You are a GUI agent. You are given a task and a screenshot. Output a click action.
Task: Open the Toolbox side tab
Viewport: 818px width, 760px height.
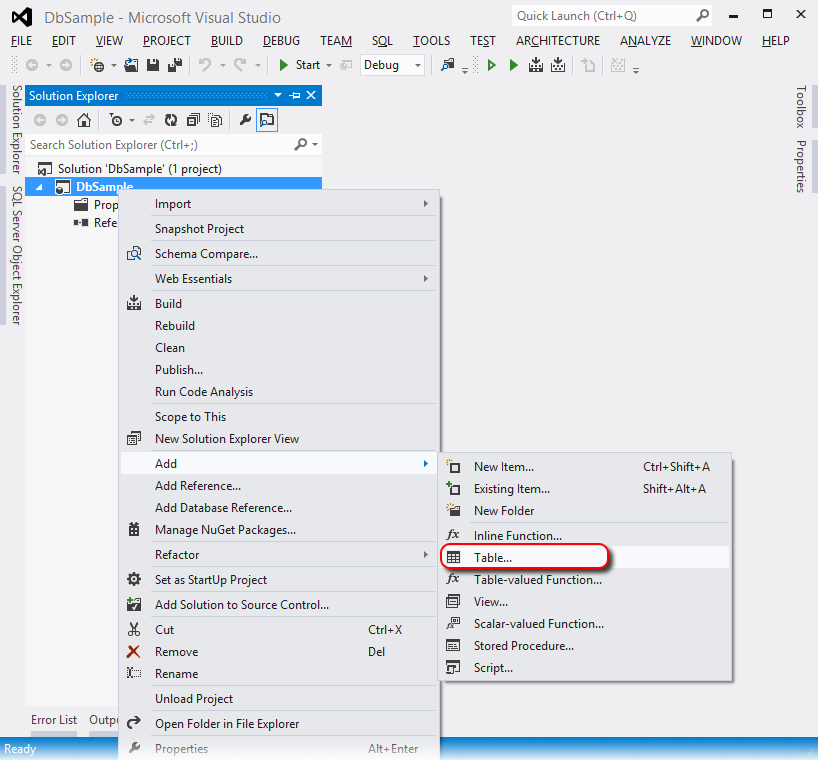tap(801, 107)
